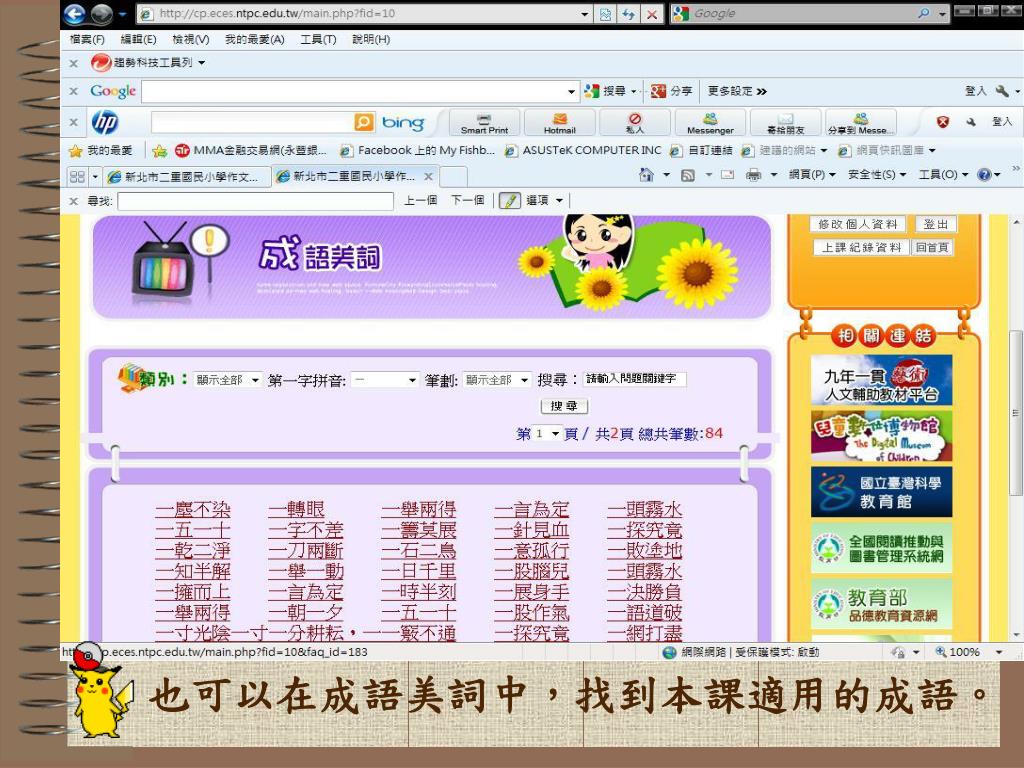This screenshot has height=768, width=1024.
Task: Click the 登出 logout button
Action: click(935, 225)
